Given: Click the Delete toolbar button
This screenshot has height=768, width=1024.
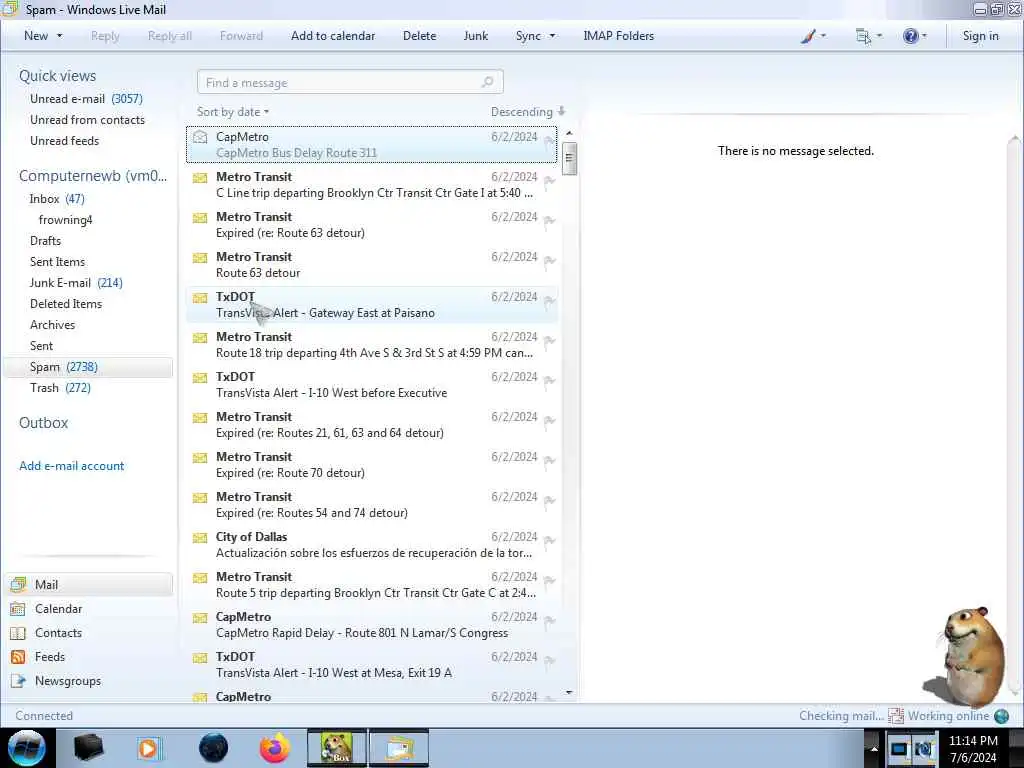Looking at the screenshot, I should coord(419,36).
